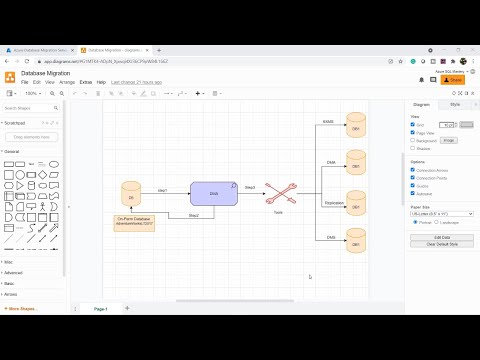Select the cylinder shape in General palette

coord(31,186)
